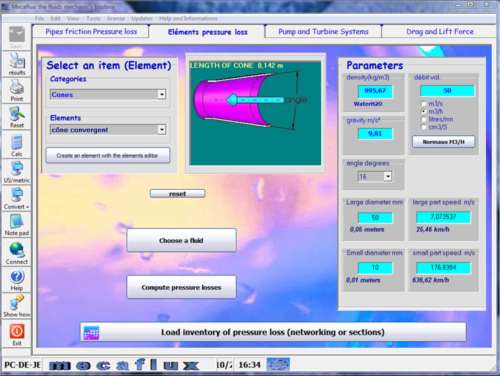Open the Tools menu
Image resolution: width=500 pixels, height=376 pixels.
tap(93, 18)
